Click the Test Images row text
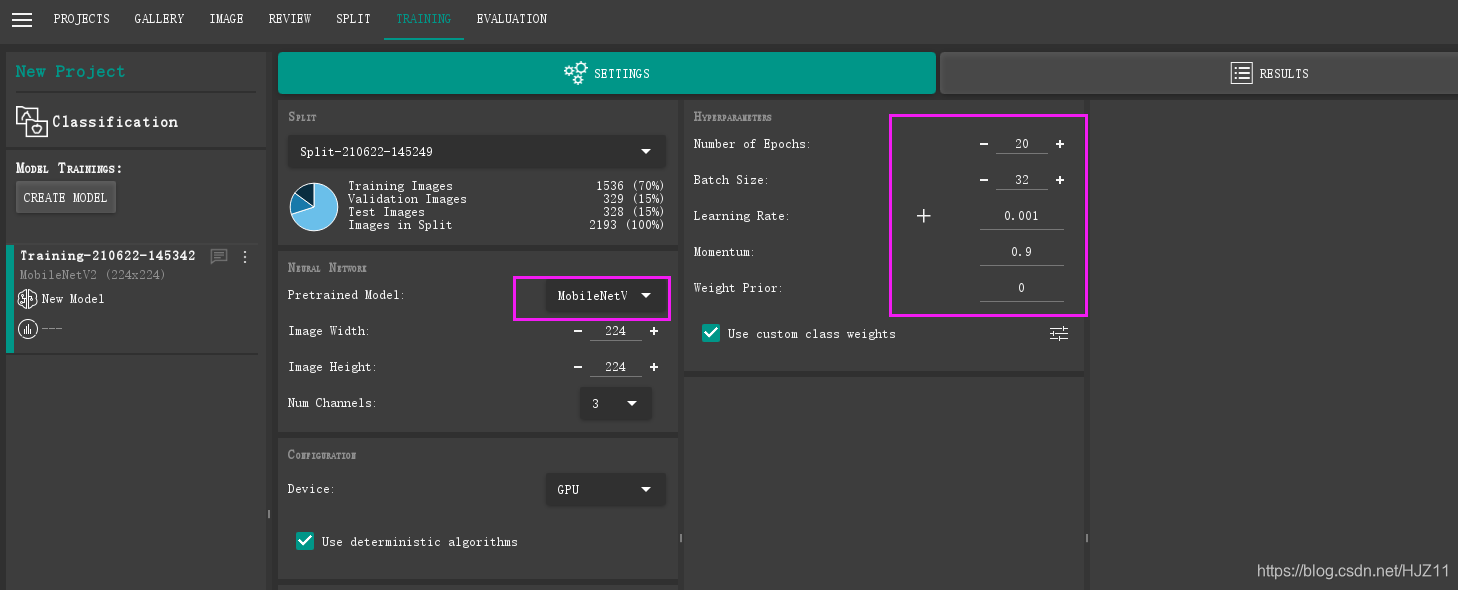The height and width of the screenshot is (590, 1458). tap(386, 212)
